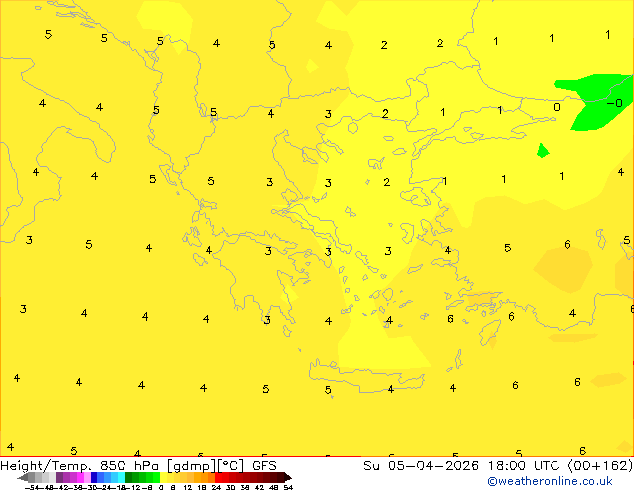Pick the bright red swatch in color scale

tap(226, 477)
